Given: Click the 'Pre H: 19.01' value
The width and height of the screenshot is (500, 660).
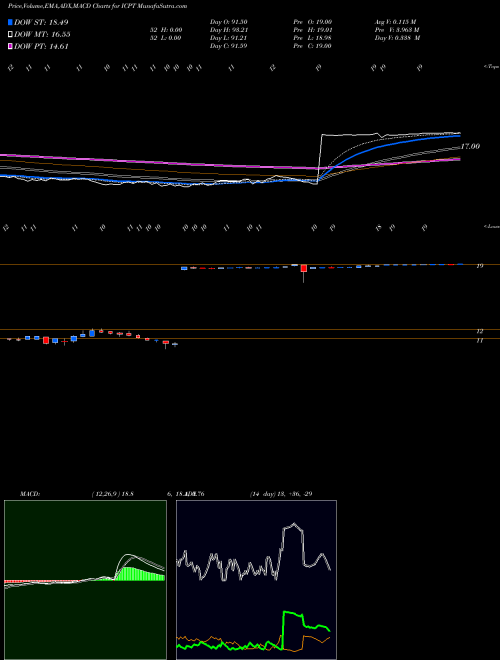Looking at the screenshot, I should (313, 30).
